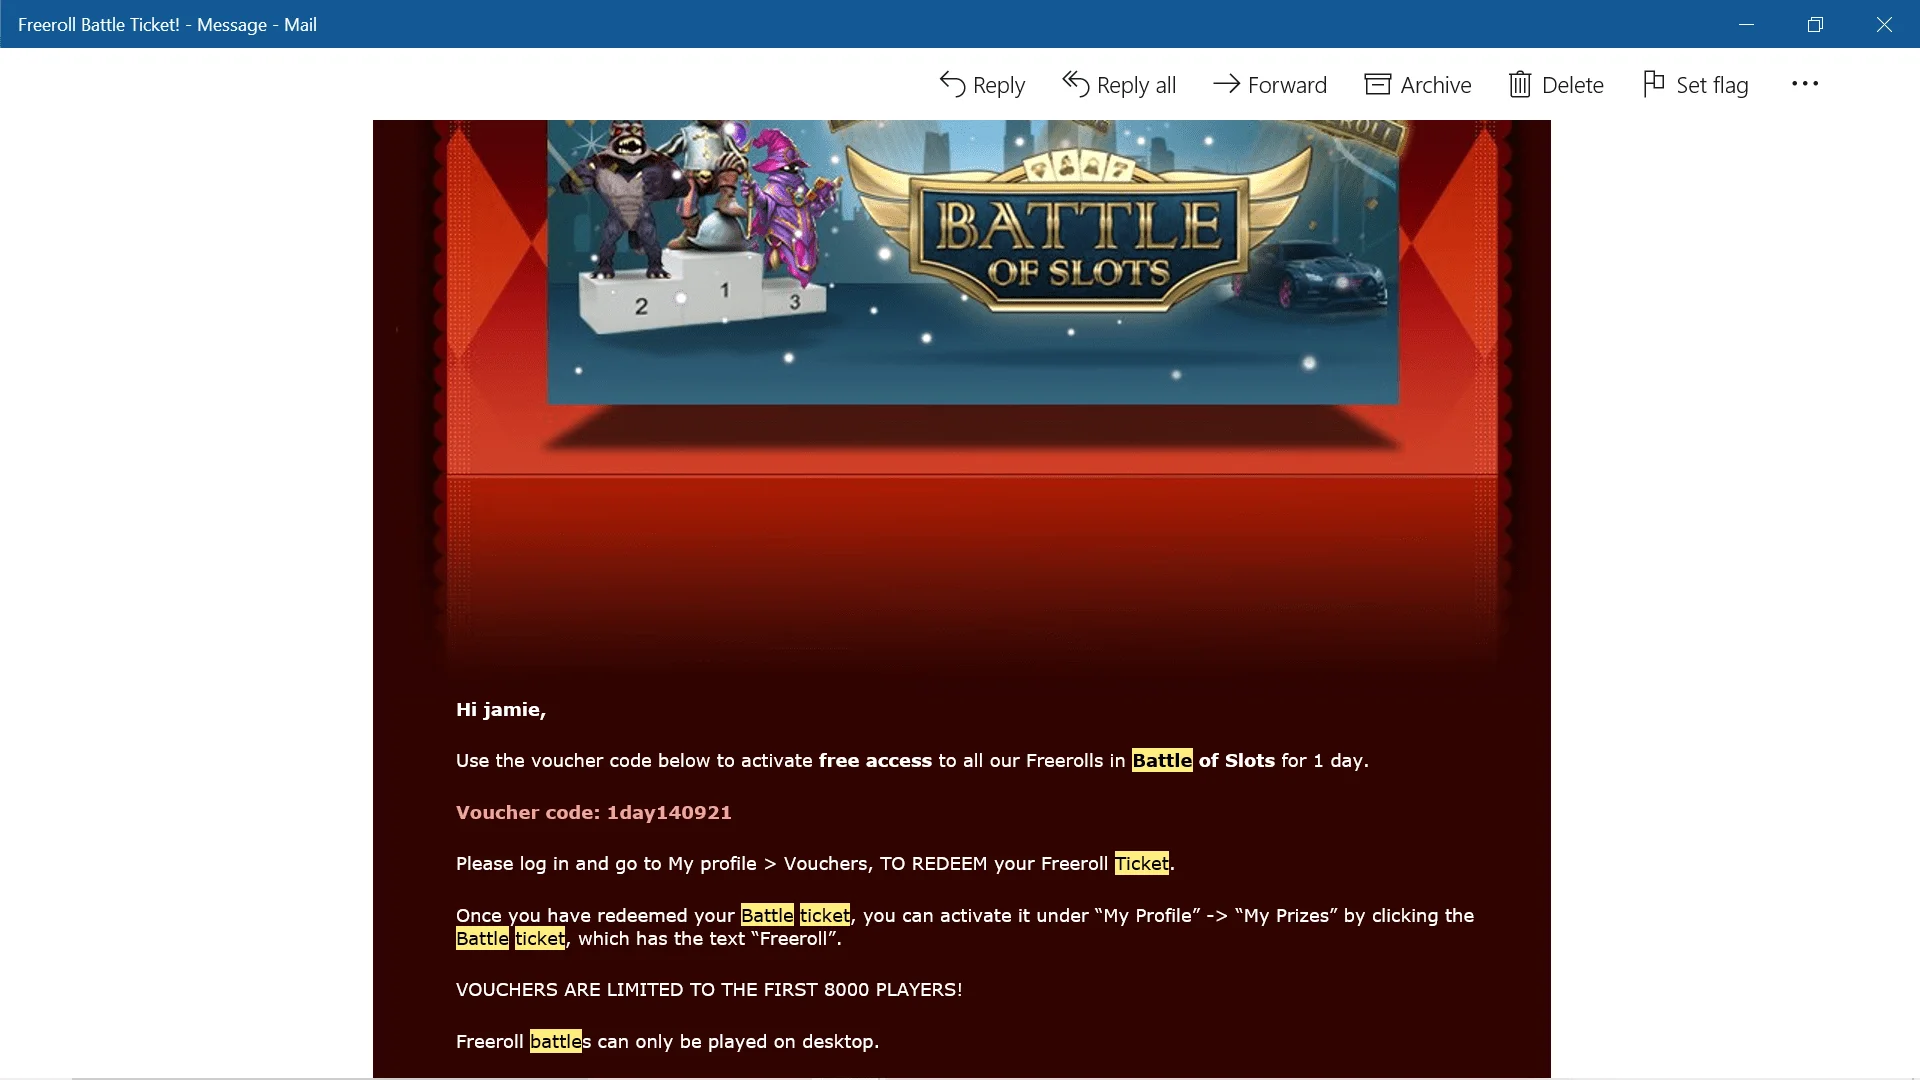1920x1080 pixels.
Task: Restore down the Mail window
Action: (x=1815, y=24)
